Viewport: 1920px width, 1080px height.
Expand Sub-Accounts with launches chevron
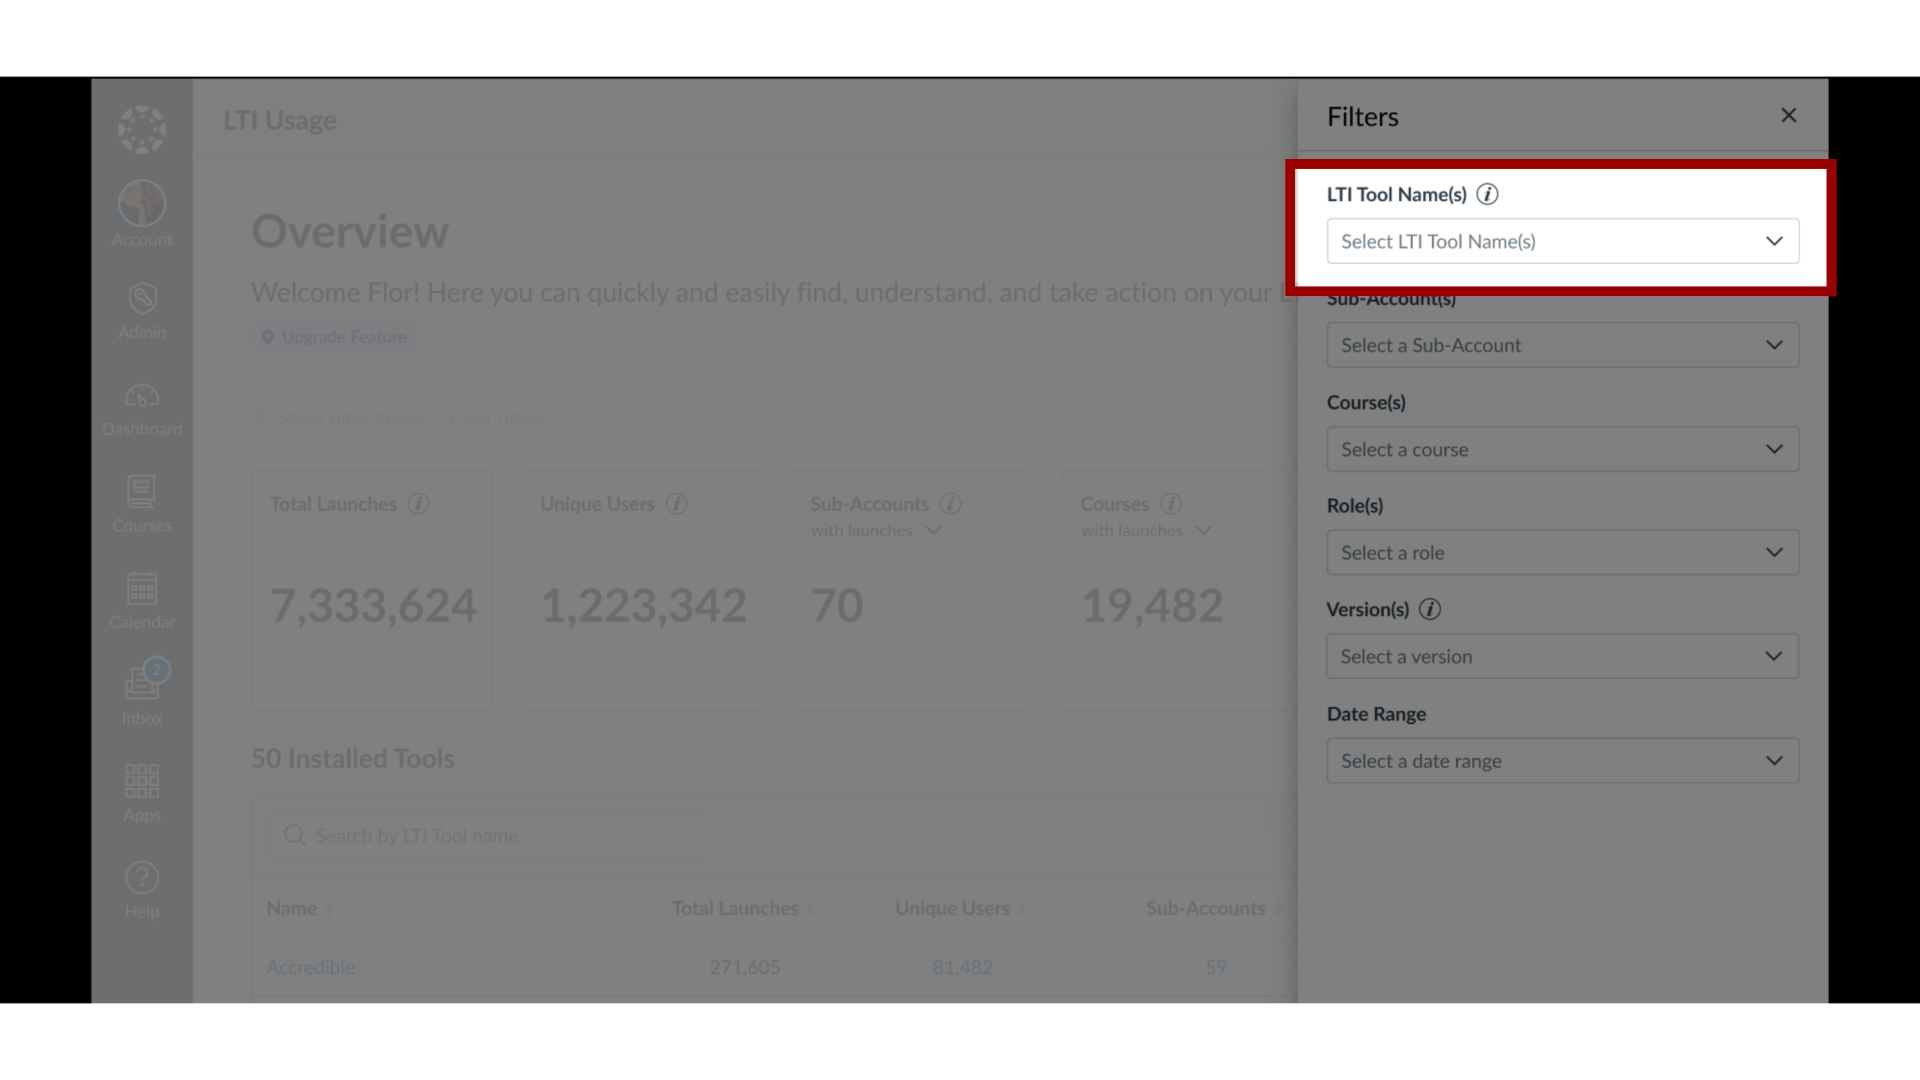tap(934, 530)
